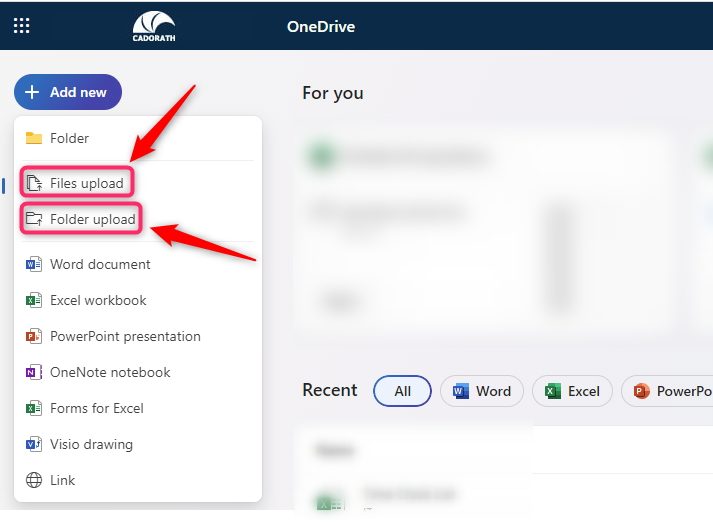Click the Recent heading

[x=330, y=390]
